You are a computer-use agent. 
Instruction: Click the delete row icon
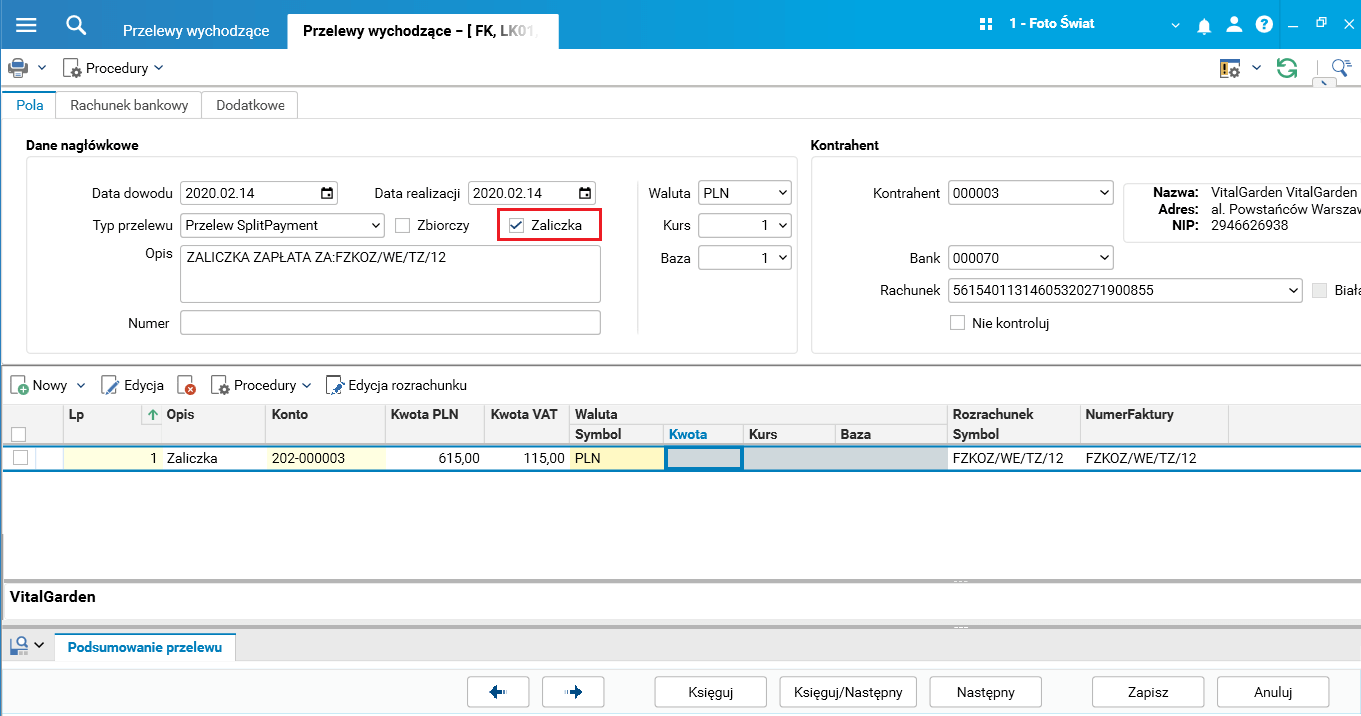pos(186,385)
